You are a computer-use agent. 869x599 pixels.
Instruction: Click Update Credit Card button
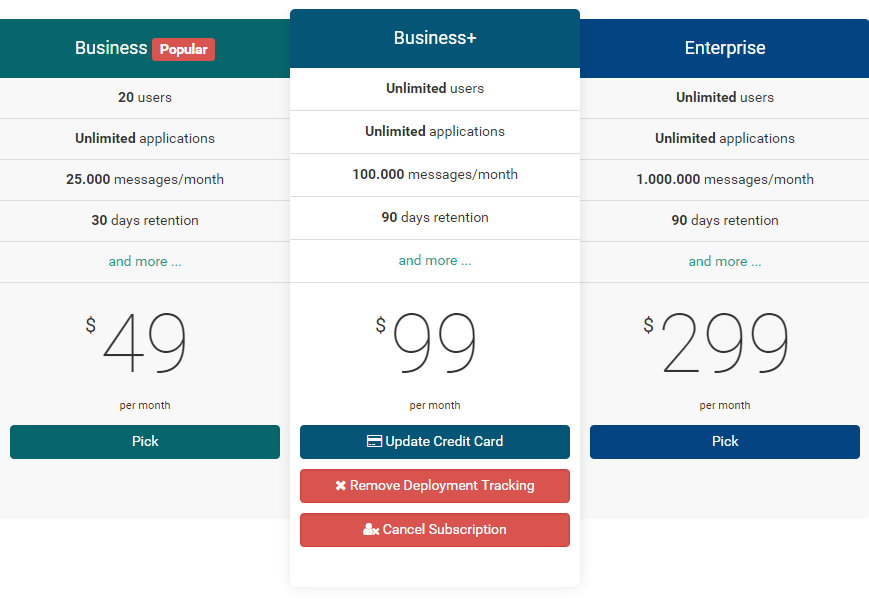(x=434, y=441)
